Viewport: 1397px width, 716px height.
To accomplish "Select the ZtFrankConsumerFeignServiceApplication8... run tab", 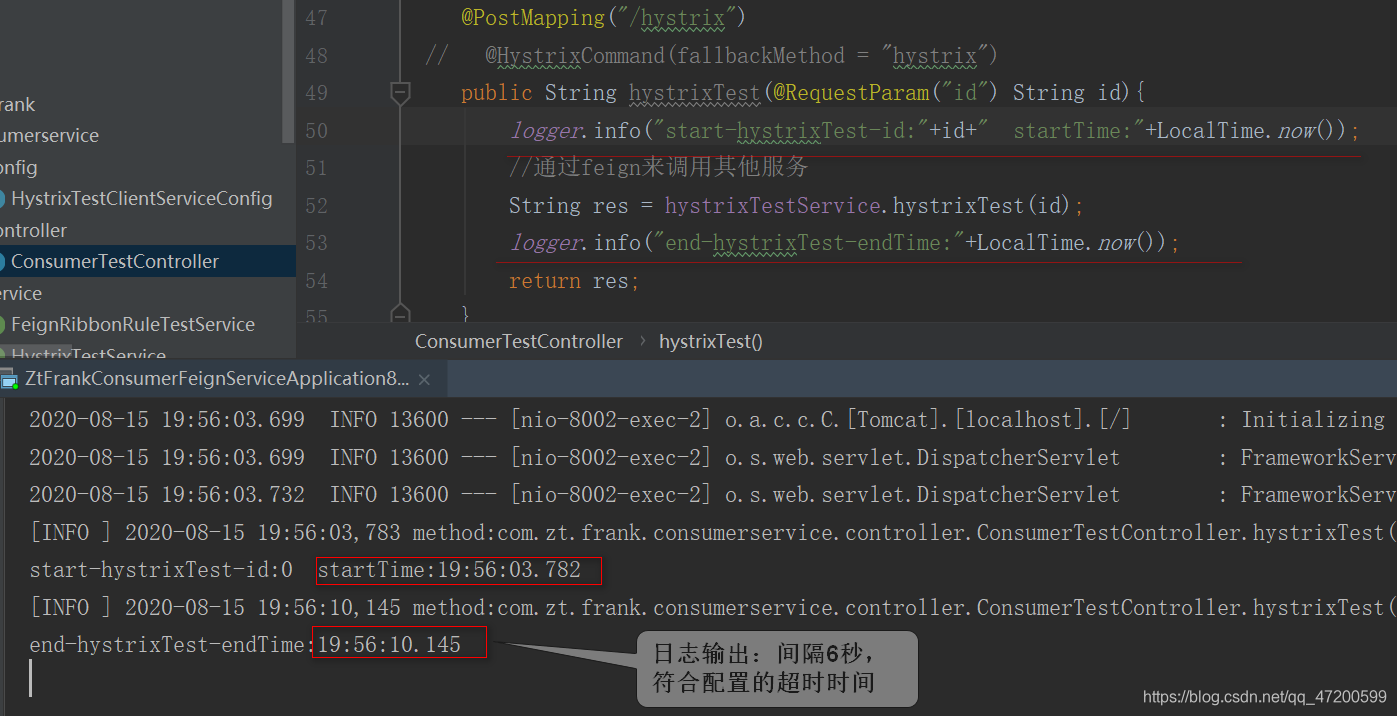I will 217,379.
